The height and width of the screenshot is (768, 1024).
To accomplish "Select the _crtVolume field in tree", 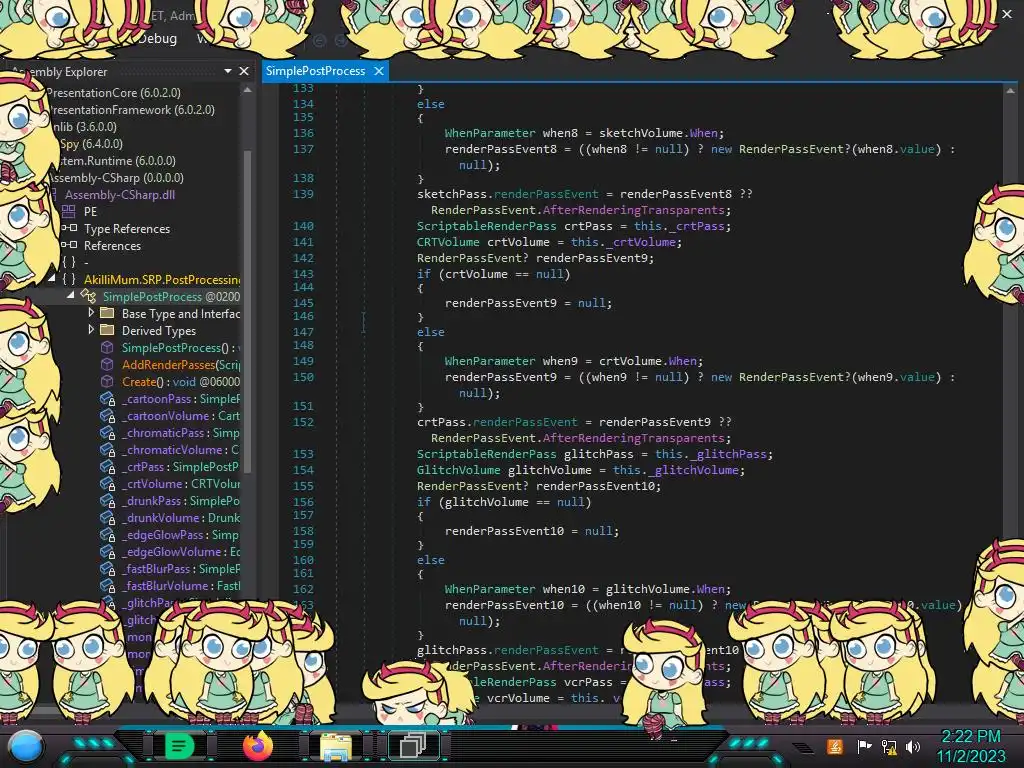I will pos(181,483).
